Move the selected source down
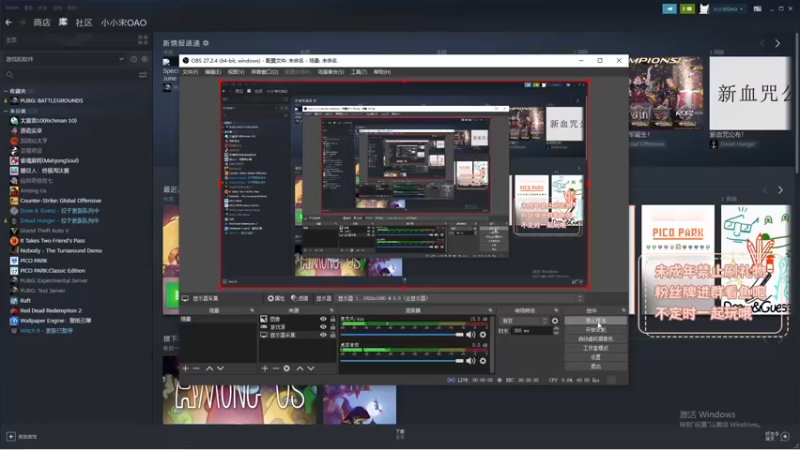The width and height of the screenshot is (800, 450). (311, 368)
